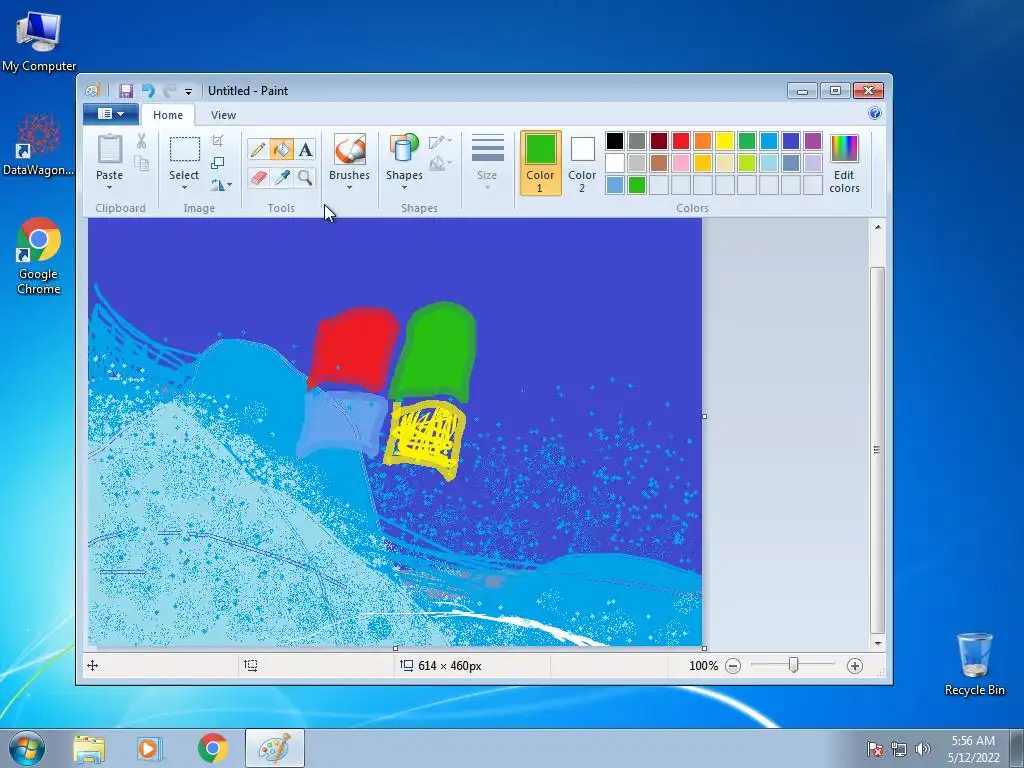
Task: Choose the black color swatch
Action: click(x=615, y=140)
